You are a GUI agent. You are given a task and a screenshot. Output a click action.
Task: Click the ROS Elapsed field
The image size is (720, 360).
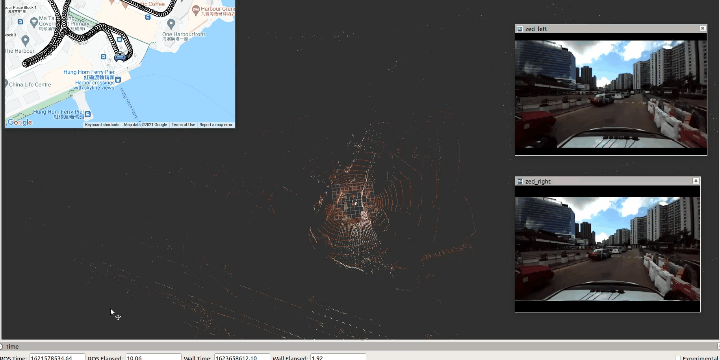pos(152,357)
